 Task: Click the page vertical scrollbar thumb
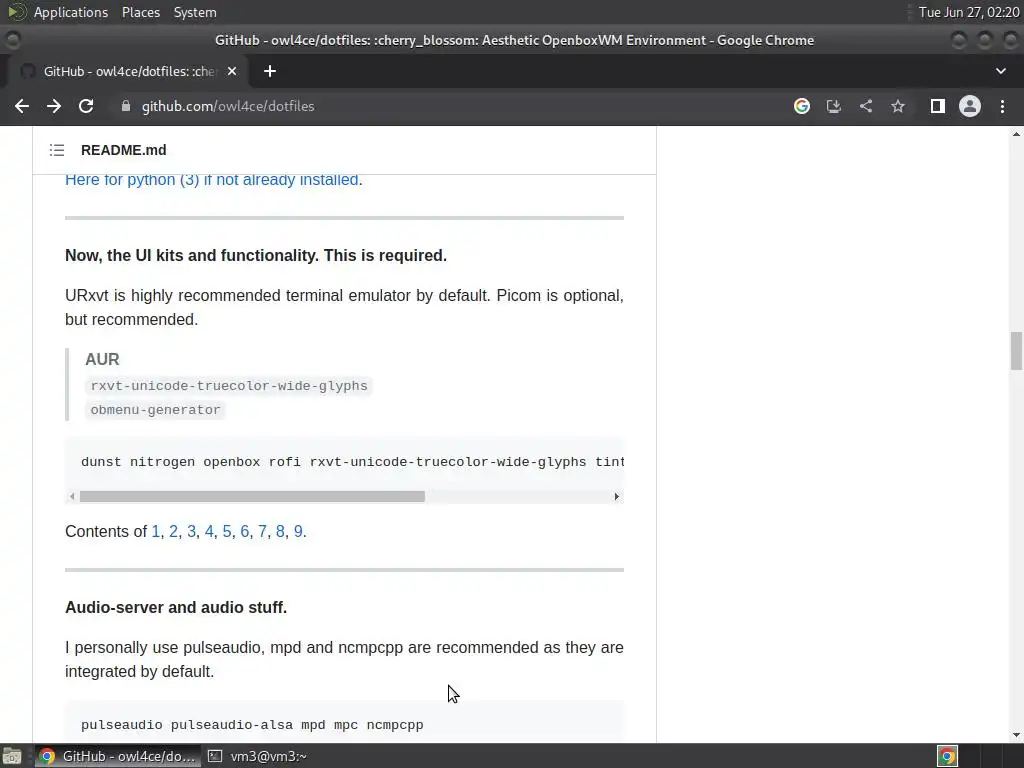(1016, 351)
